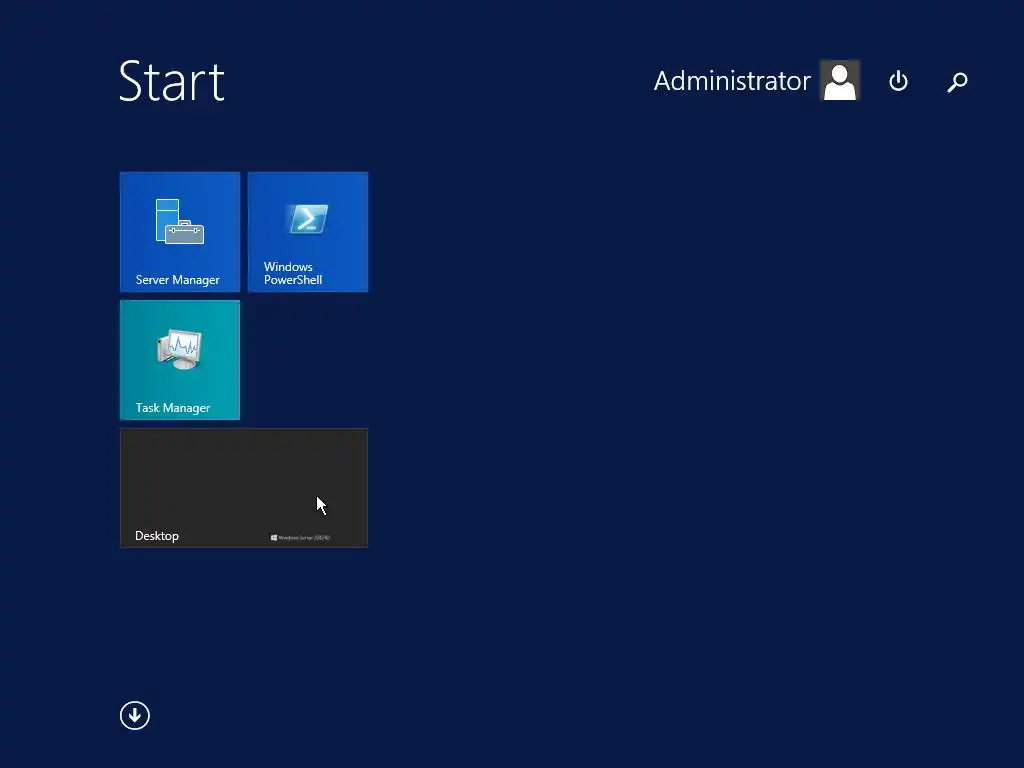1024x768 pixels.
Task: Open the search magnifier icon
Action: pos(957,82)
